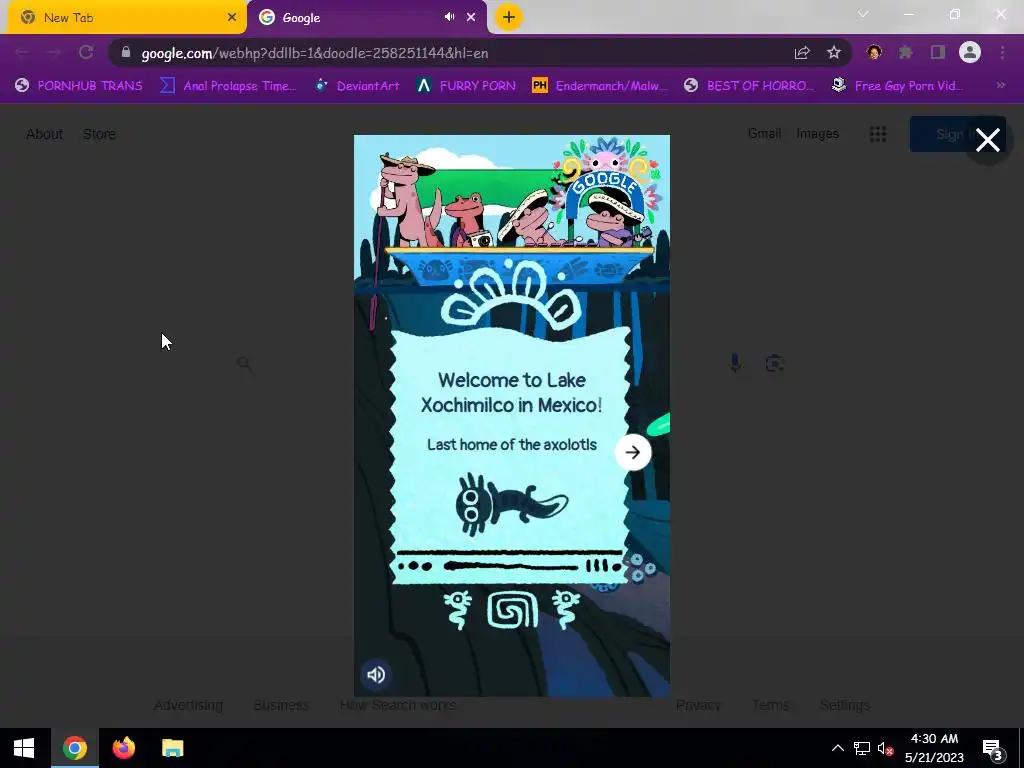Bookmark this page with the star
Screen dimensions: 1024x768
(x=834, y=53)
